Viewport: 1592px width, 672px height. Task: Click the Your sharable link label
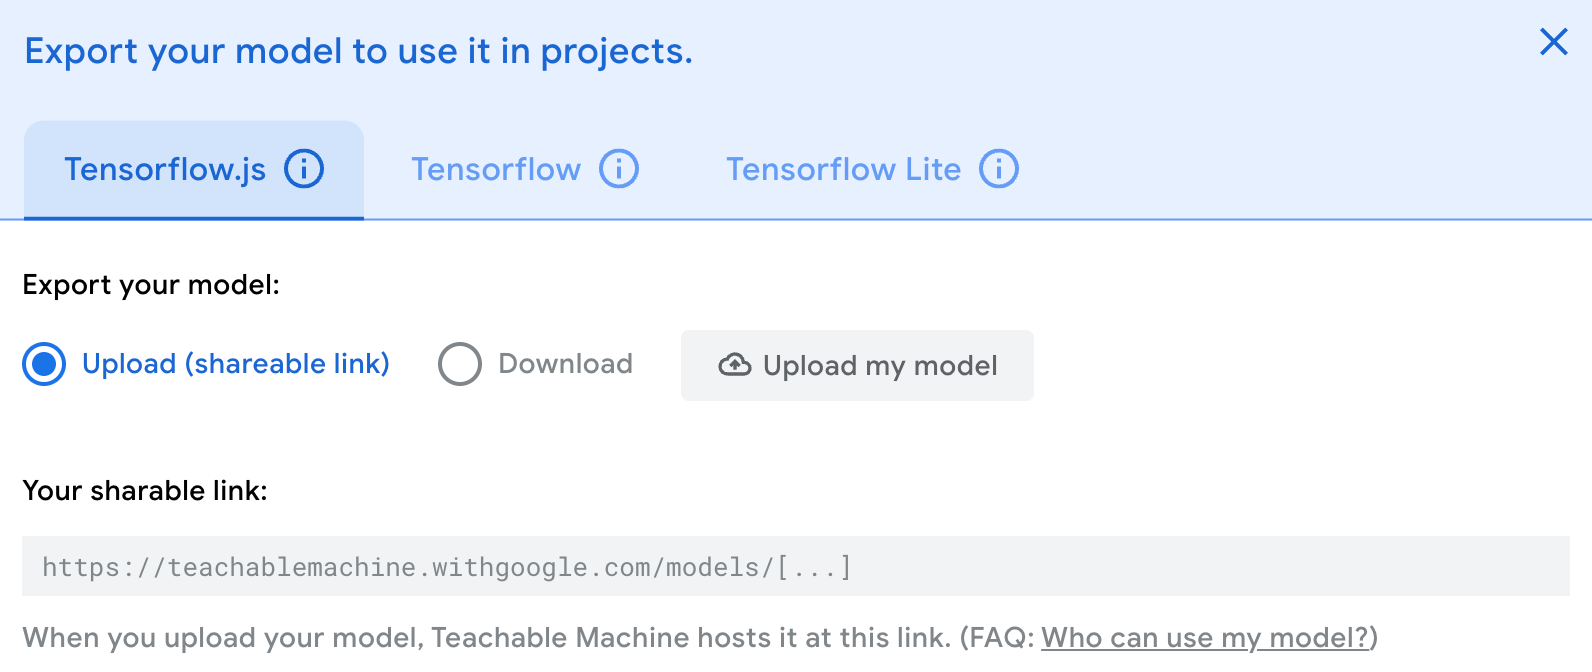(145, 491)
